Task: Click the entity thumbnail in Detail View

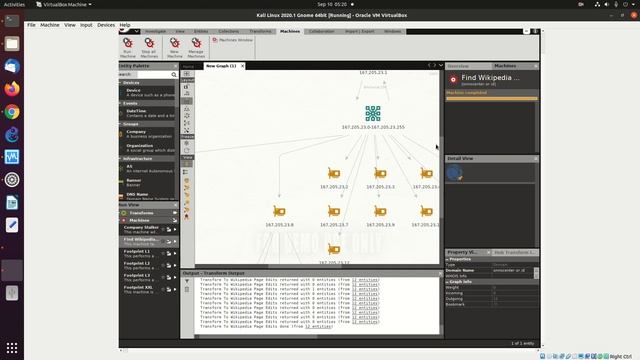Action: point(454,173)
